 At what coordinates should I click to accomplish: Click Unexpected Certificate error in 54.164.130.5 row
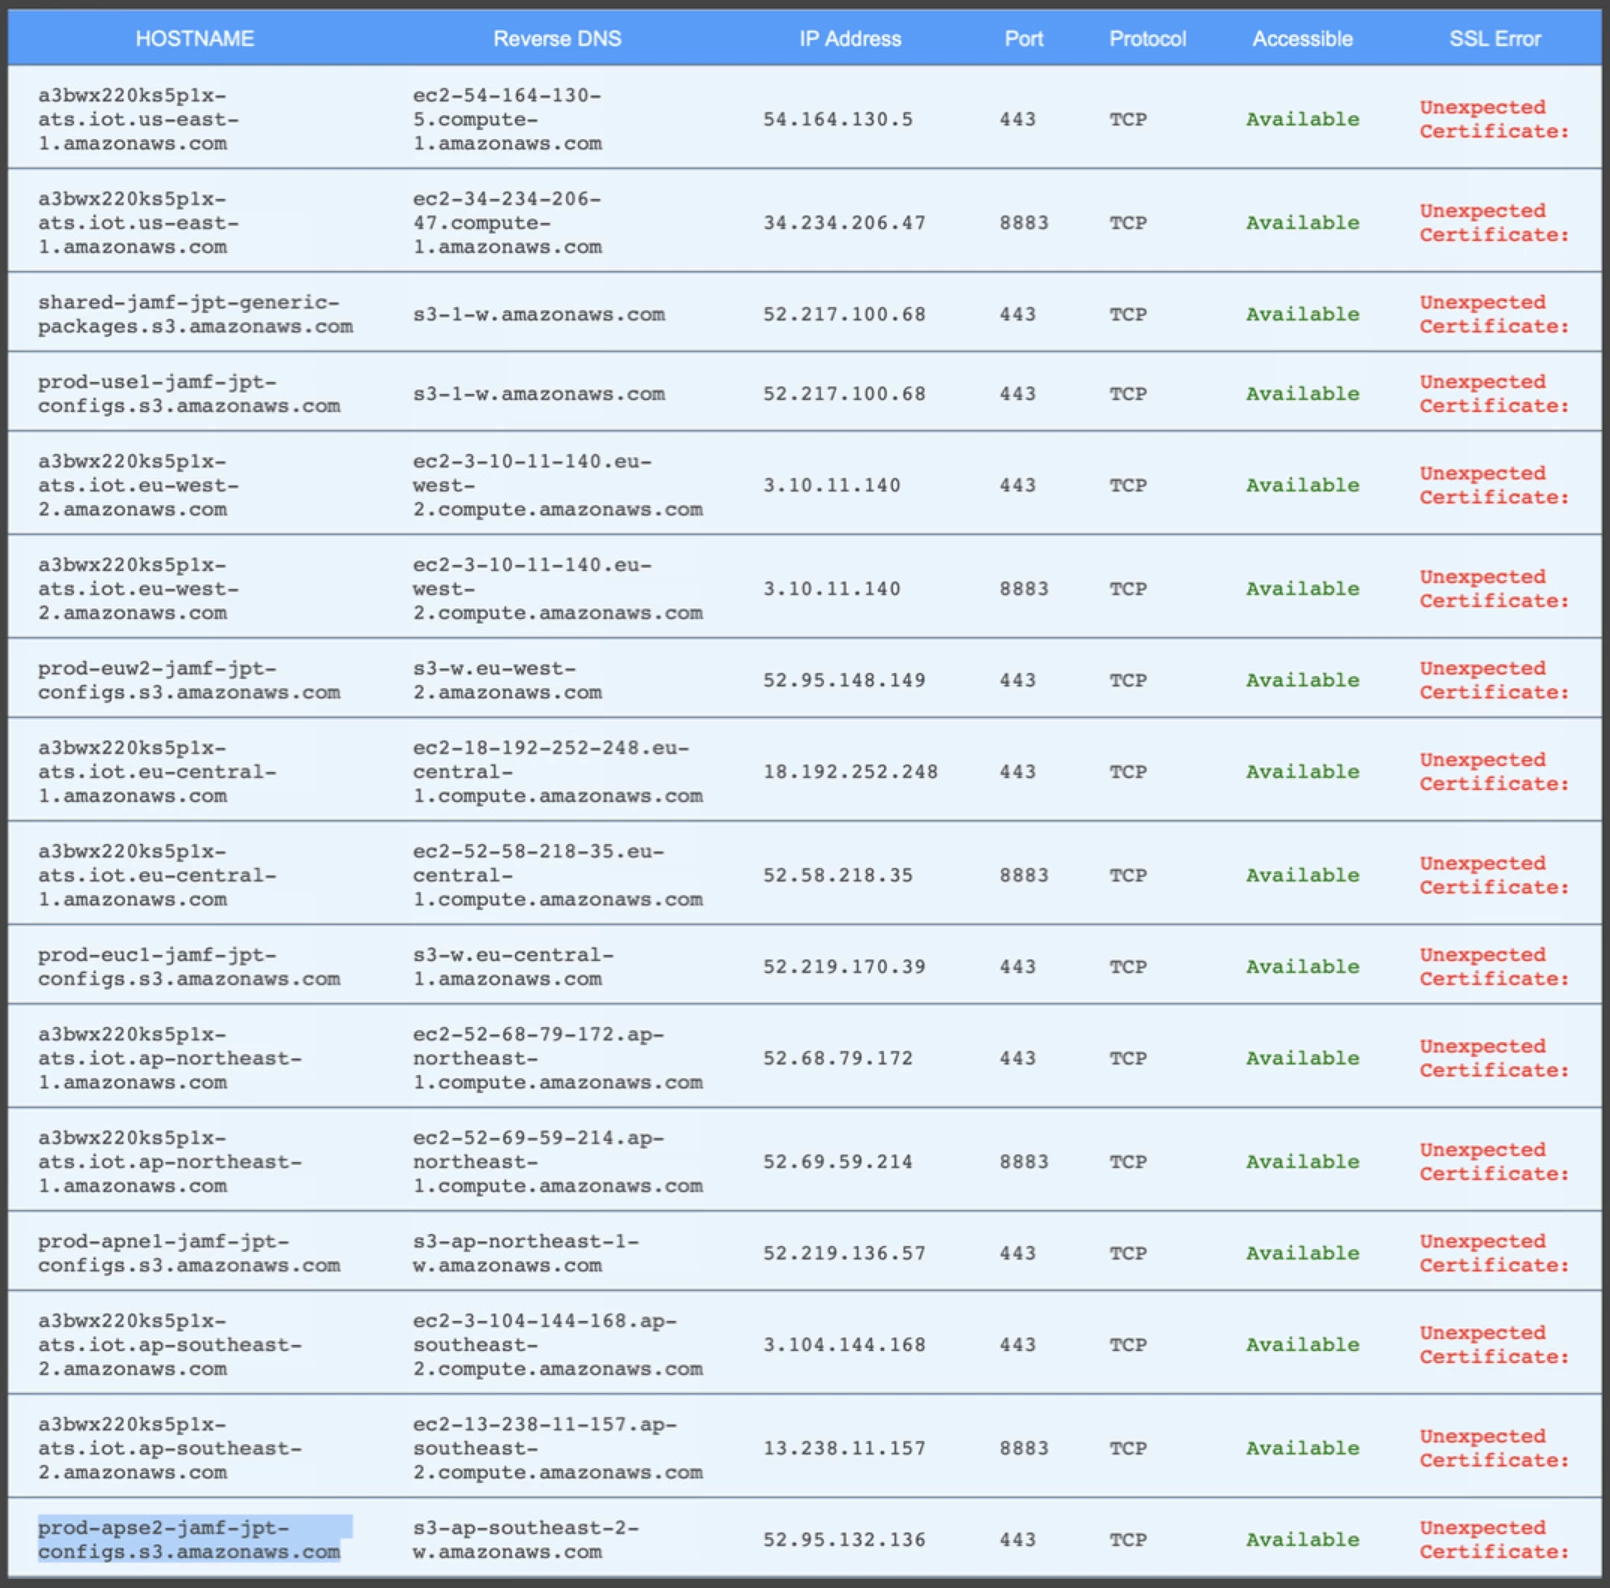(x=1494, y=119)
